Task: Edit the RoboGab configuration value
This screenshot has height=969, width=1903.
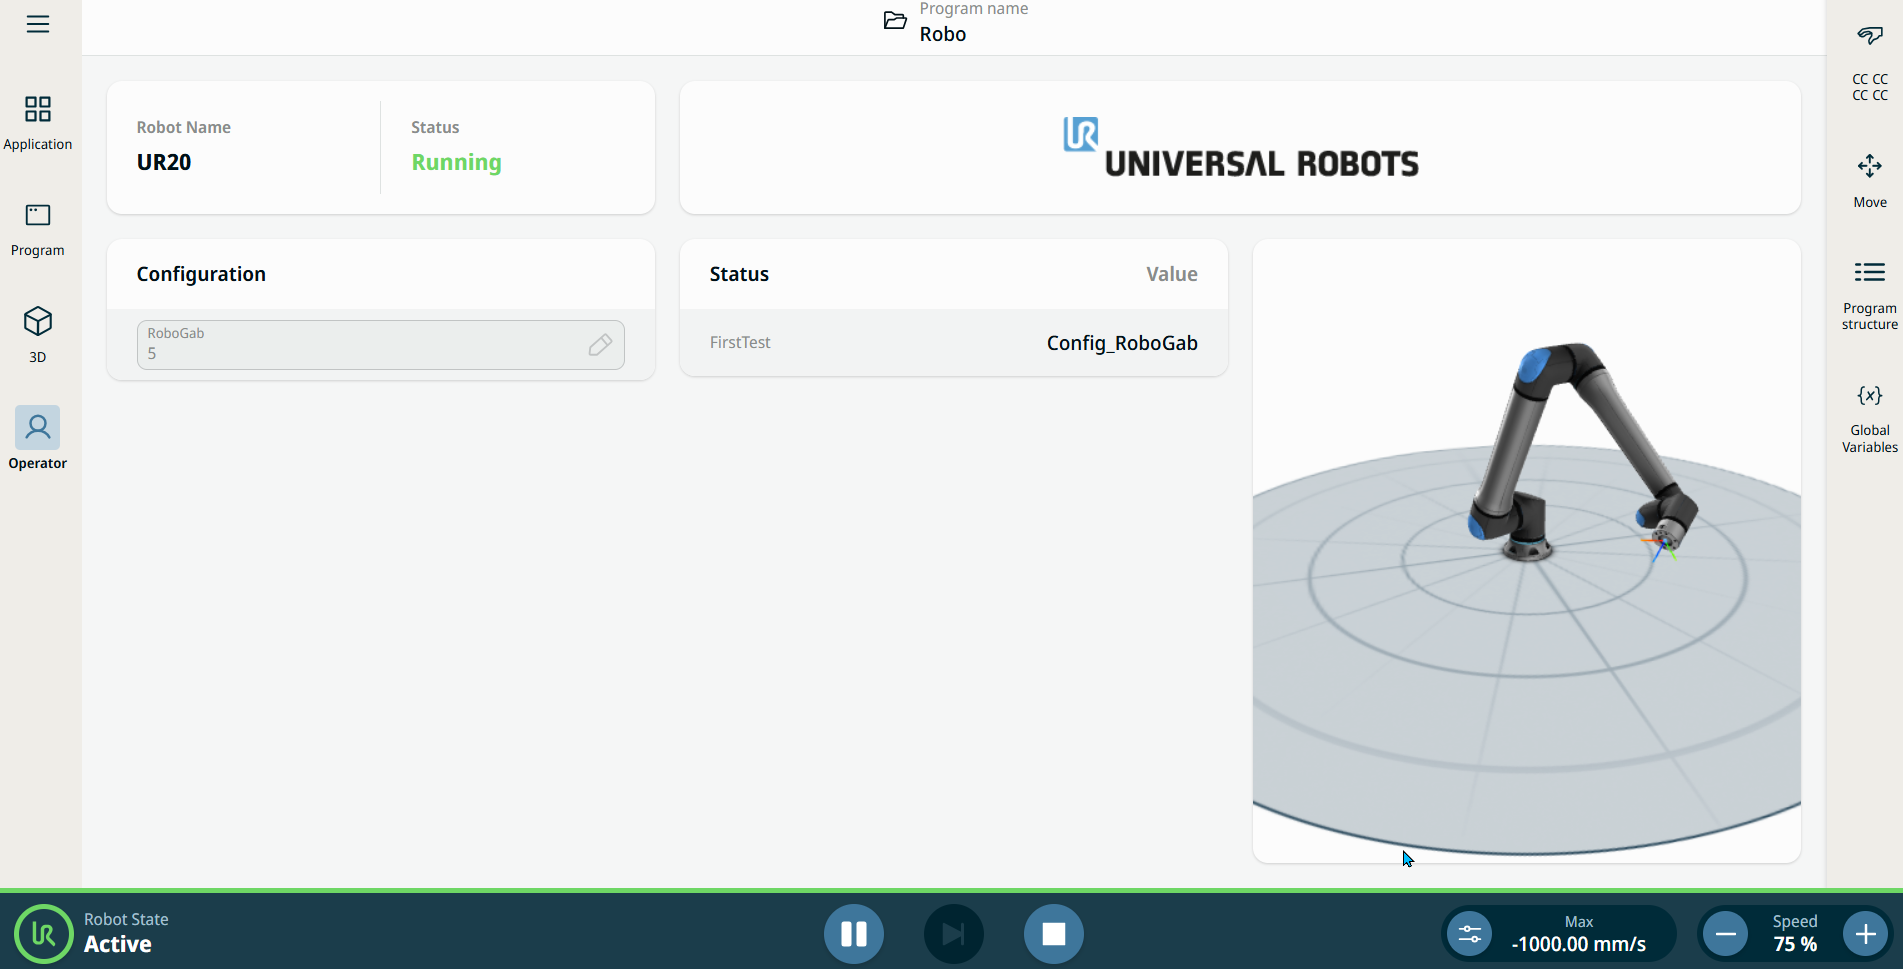Action: pyautogui.click(x=600, y=345)
